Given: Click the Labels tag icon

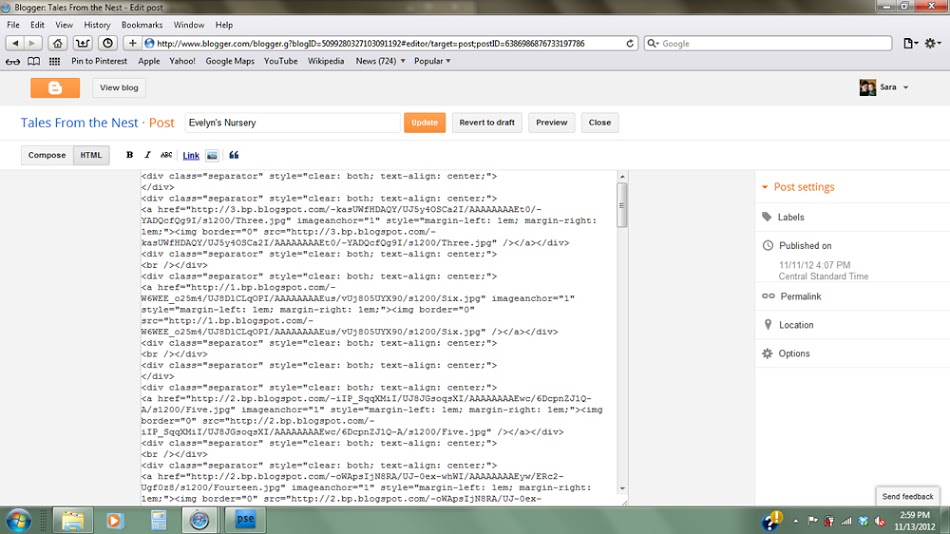Looking at the screenshot, I should 767,217.
